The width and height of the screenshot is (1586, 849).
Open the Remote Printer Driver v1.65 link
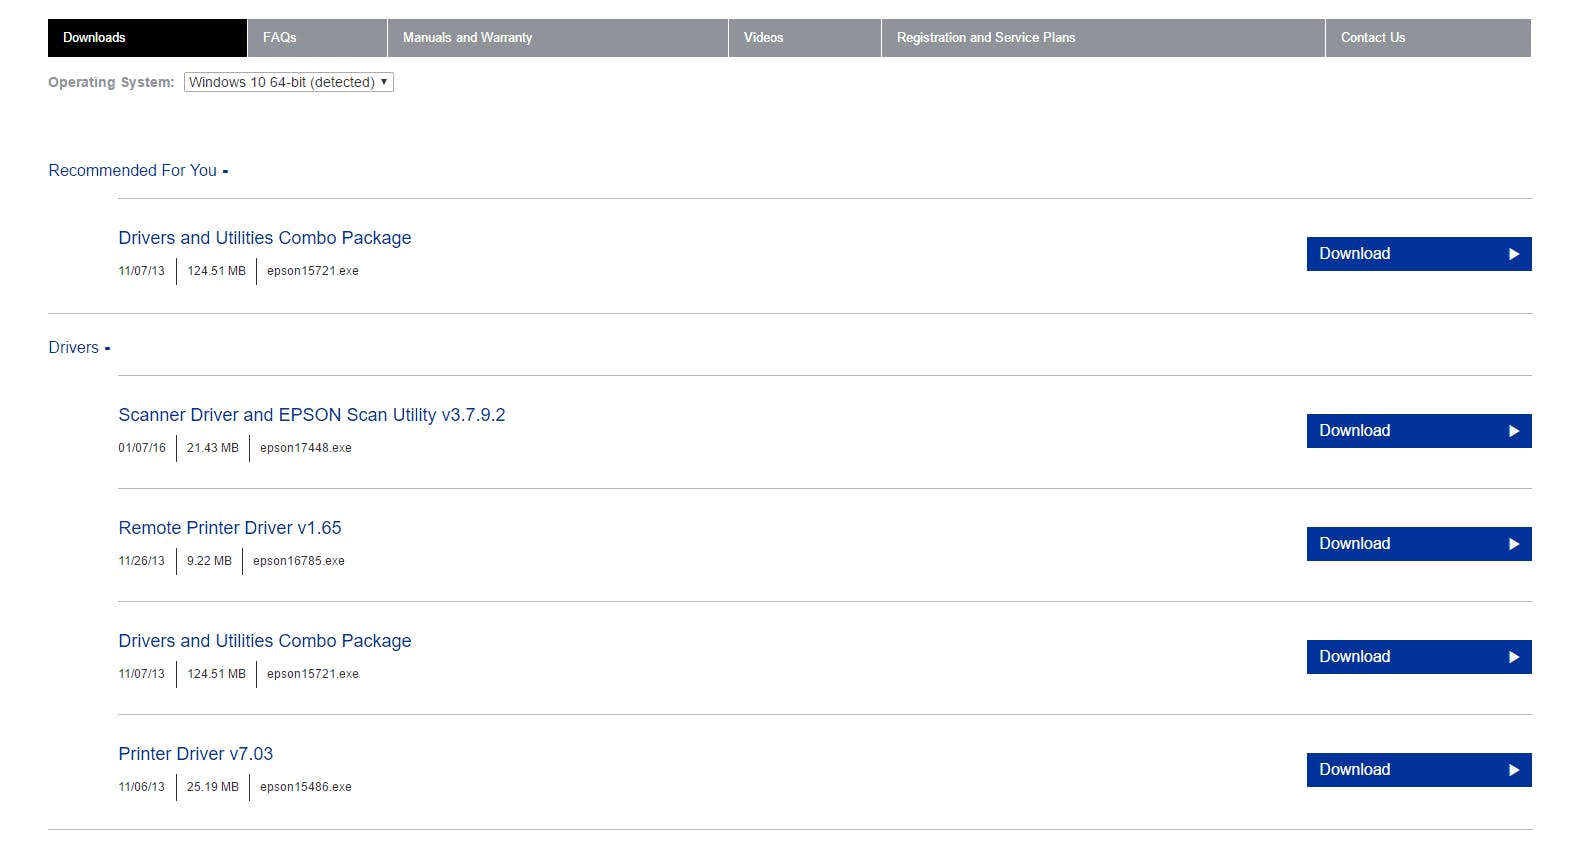(229, 528)
